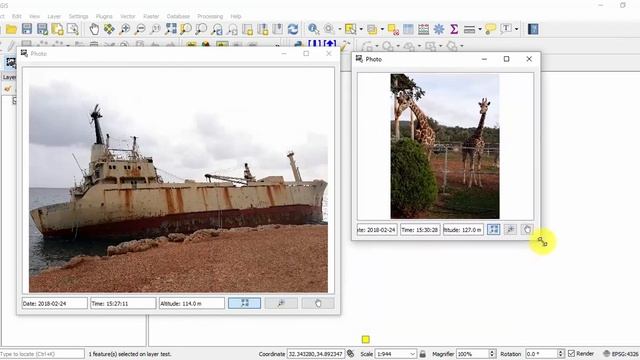This screenshot has height=360, width=640.
Task: Click the Zoom Next icon
Action: [x=232, y=29]
